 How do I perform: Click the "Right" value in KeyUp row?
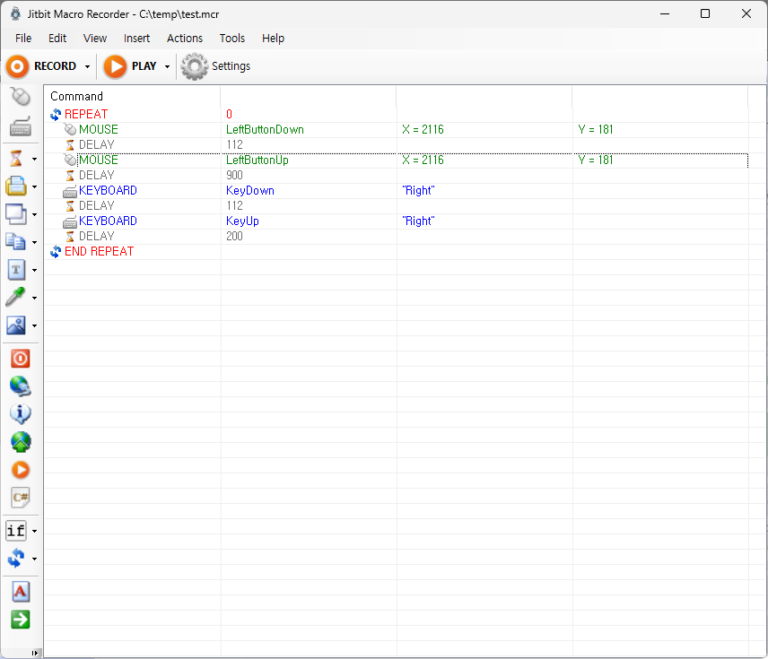418,221
